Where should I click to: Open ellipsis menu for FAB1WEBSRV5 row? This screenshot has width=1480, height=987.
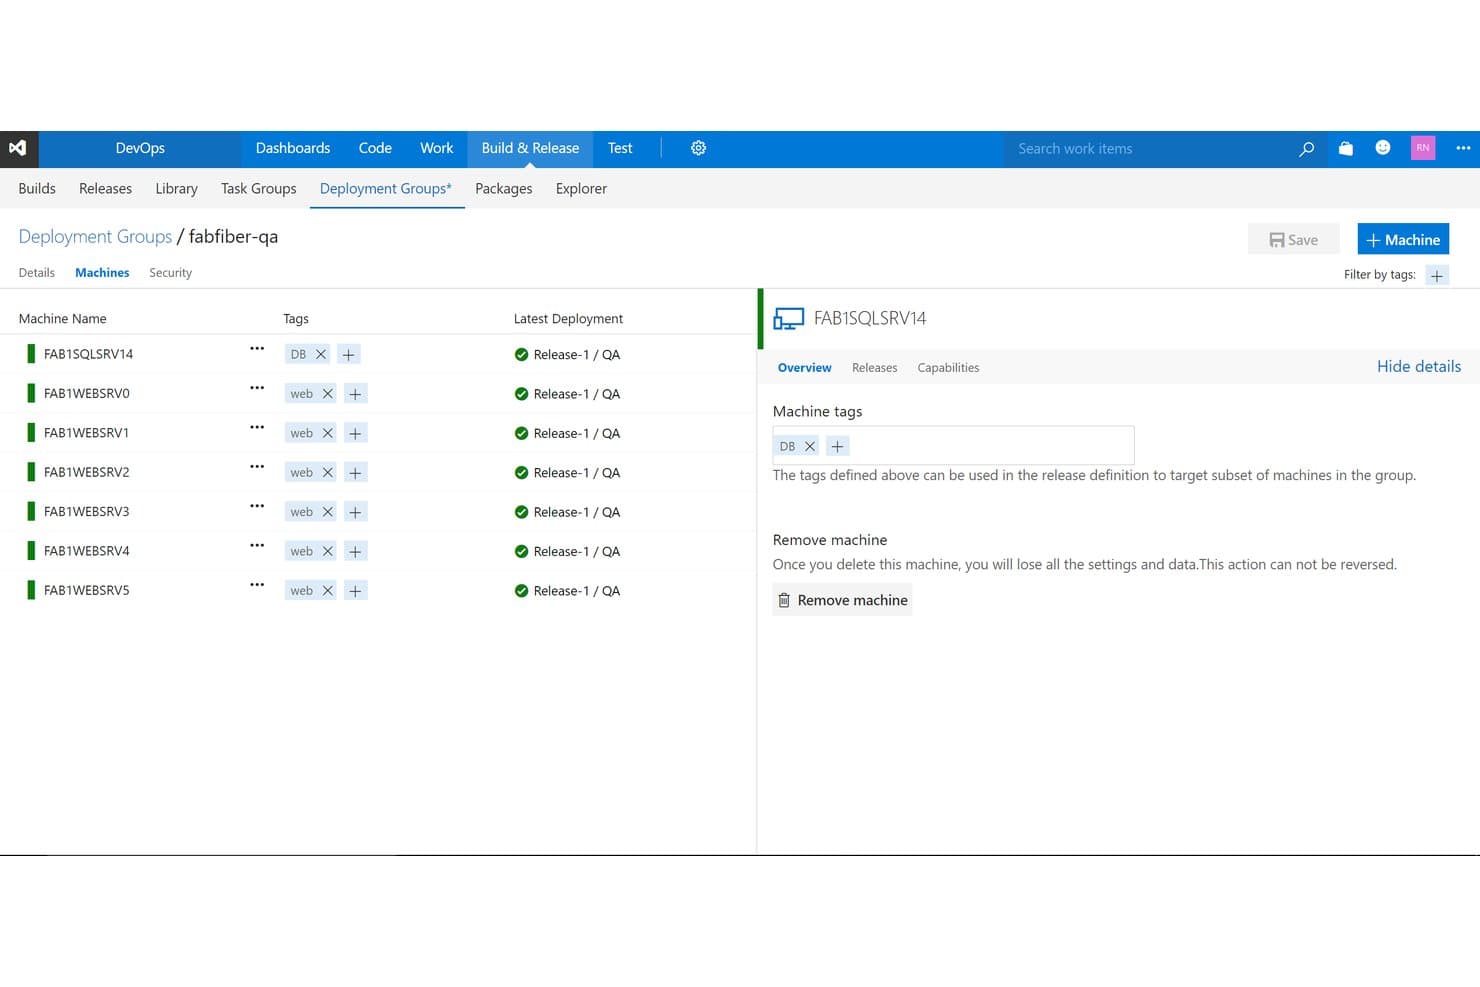(257, 585)
